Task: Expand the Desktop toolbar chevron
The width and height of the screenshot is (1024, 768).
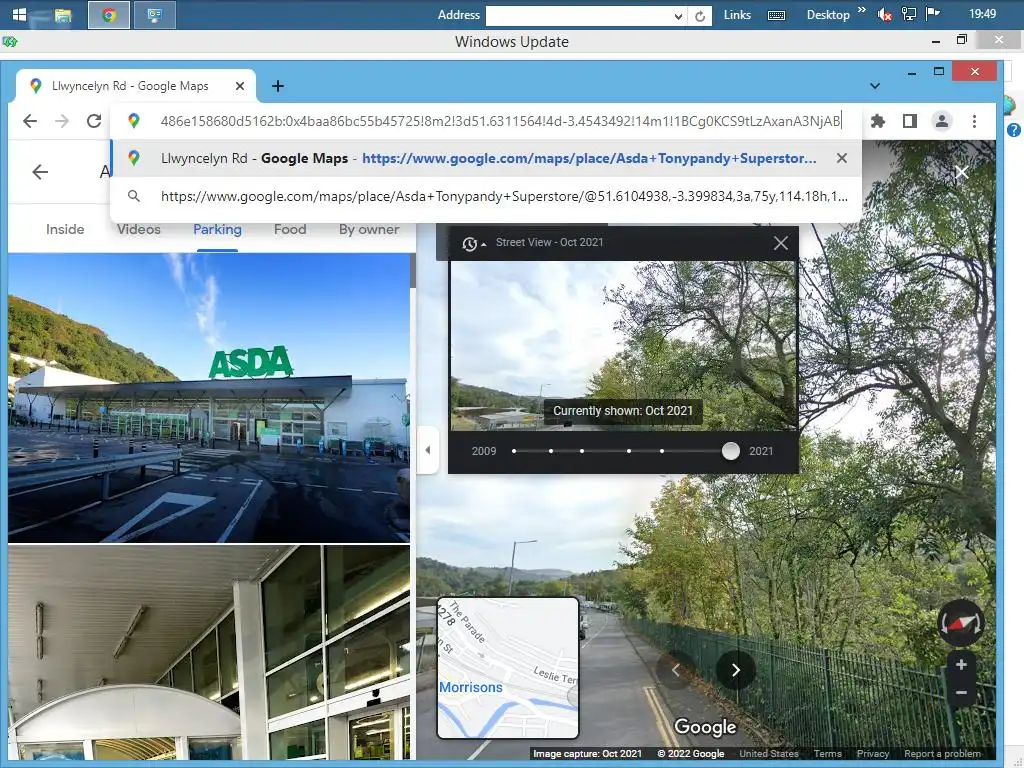Action: (x=861, y=10)
